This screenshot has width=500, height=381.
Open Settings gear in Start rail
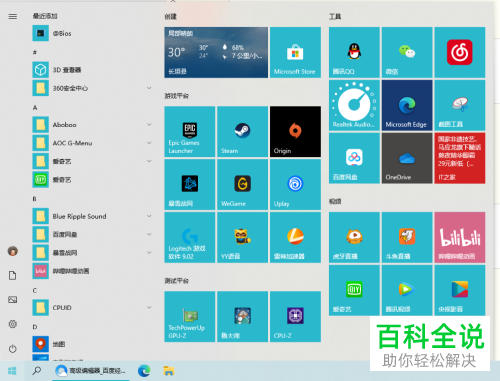[13, 324]
